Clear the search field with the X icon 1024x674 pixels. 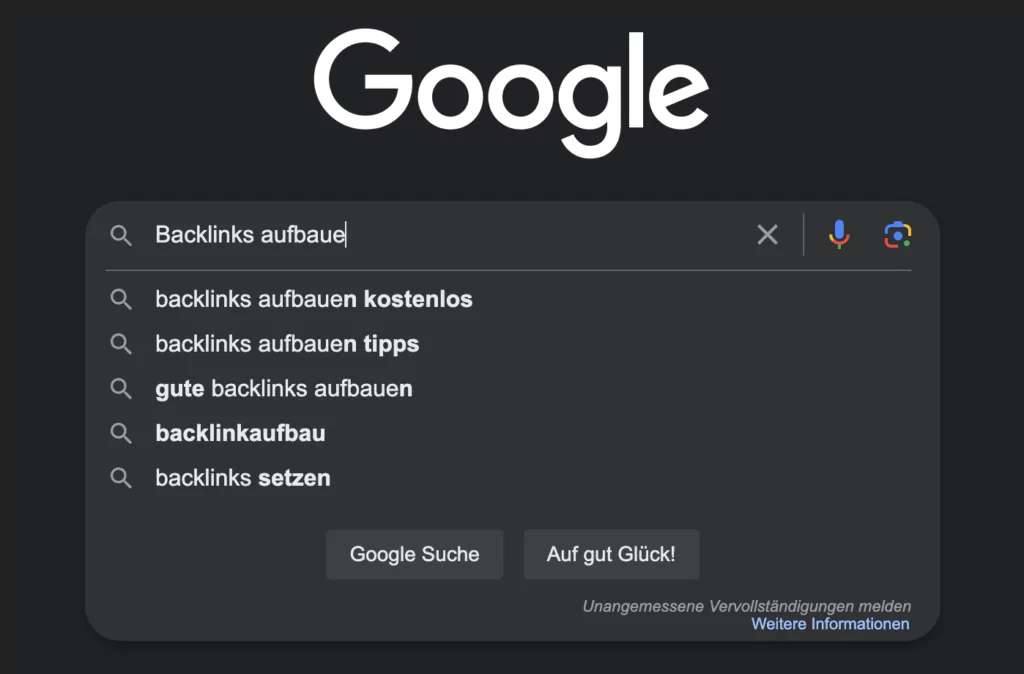pyautogui.click(x=767, y=234)
